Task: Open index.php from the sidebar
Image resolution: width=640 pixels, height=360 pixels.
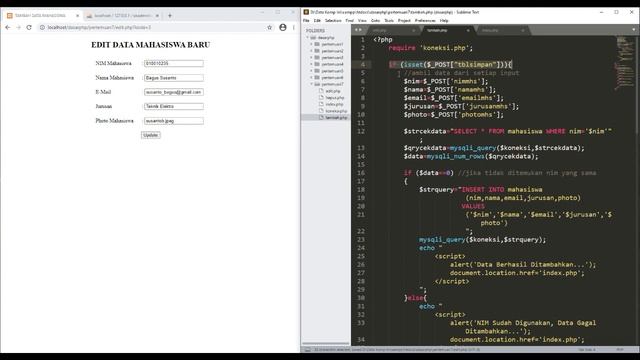Action: coord(334,104)
